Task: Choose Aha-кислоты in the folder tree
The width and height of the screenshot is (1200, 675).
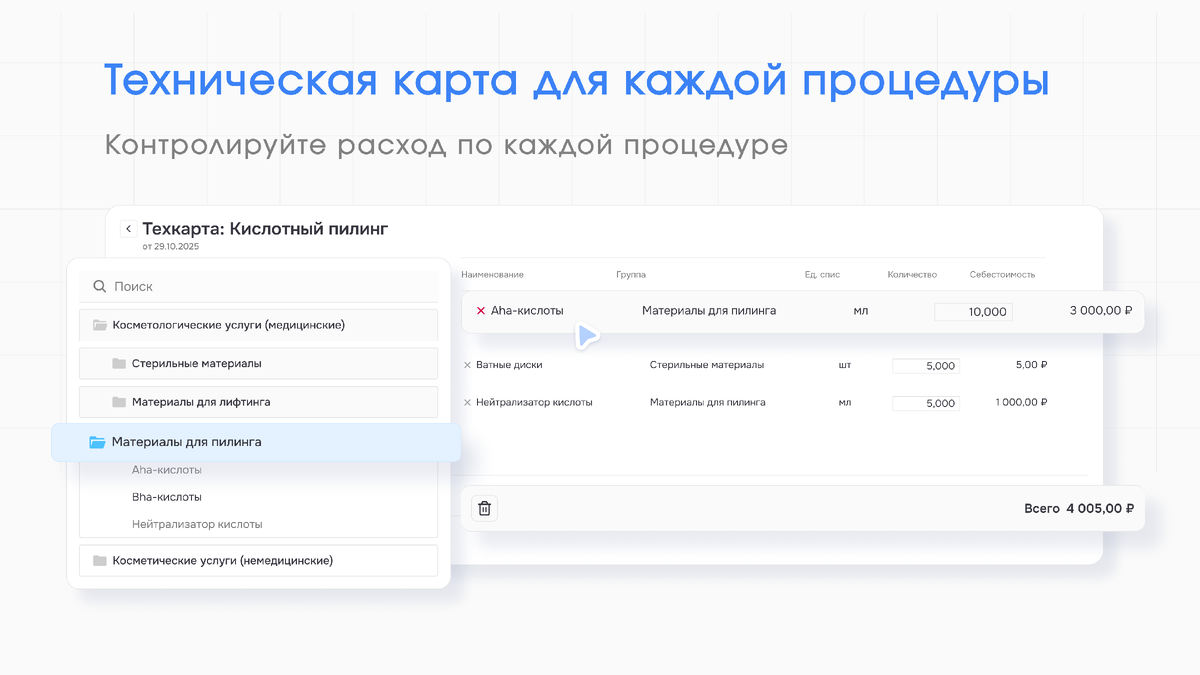Action: [167, 469]
